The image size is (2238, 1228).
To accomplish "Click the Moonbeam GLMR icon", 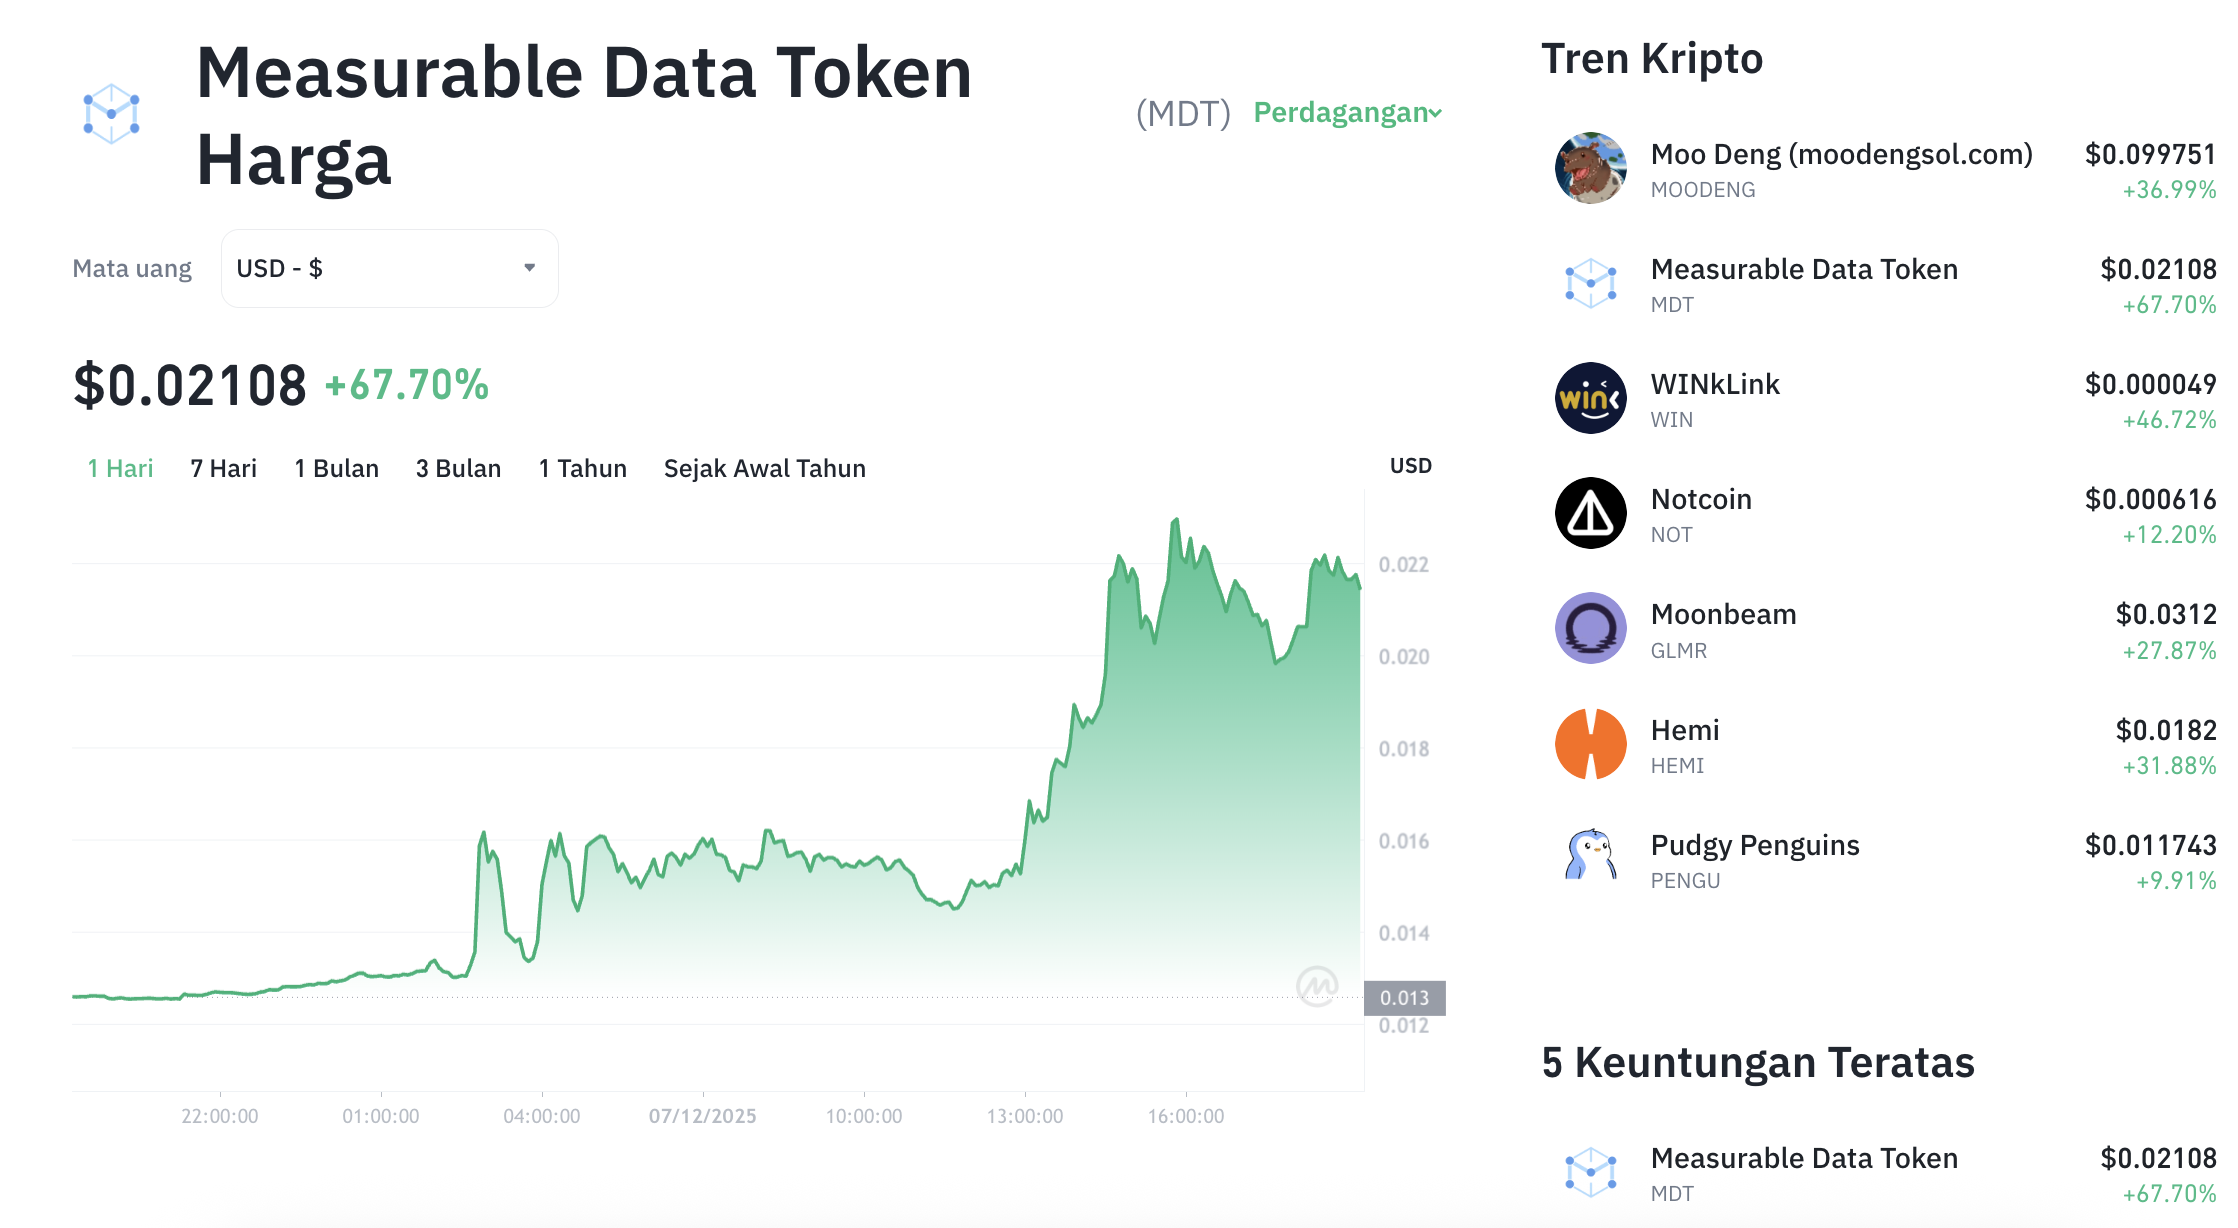I will click(x=1590, y=628).
